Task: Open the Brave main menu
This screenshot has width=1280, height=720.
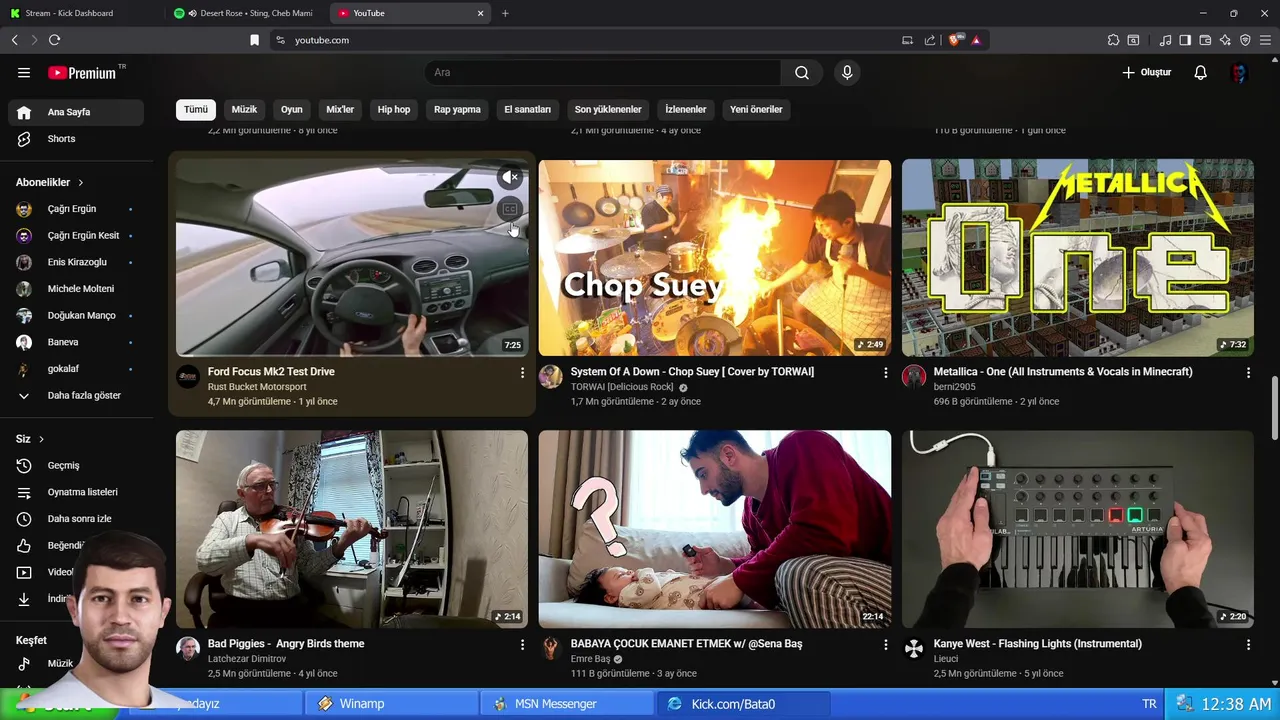Action: point(1265,40)
